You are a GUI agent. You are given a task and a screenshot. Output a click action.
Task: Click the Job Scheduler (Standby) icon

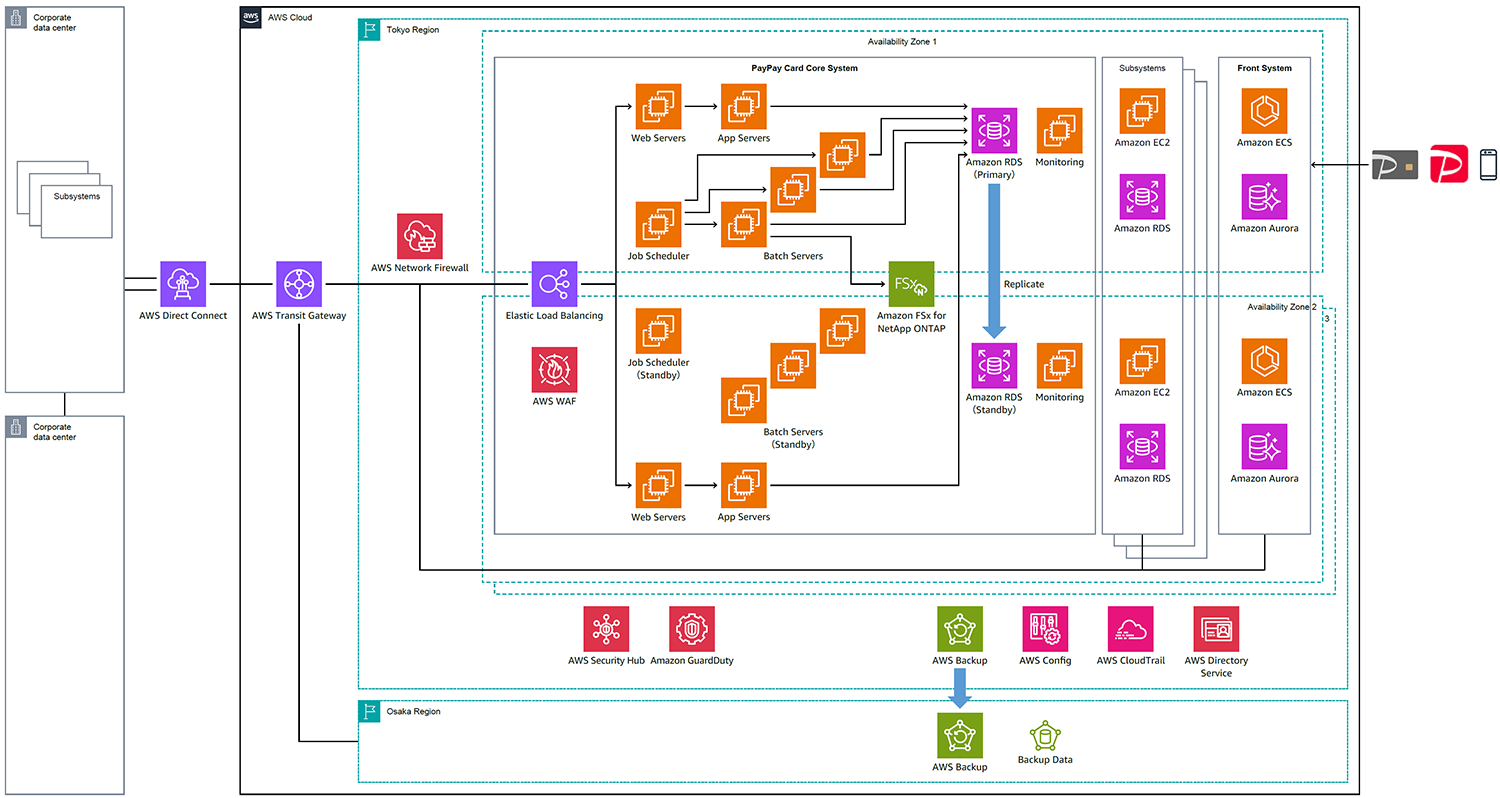point(658,331)
